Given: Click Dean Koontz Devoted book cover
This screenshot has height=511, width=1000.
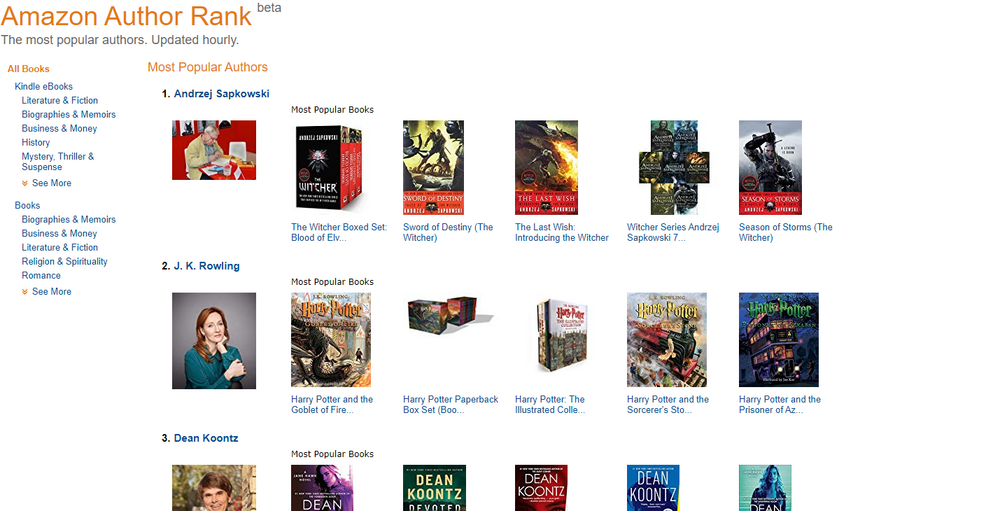Looking at the screenshot, I should point(434,488).
